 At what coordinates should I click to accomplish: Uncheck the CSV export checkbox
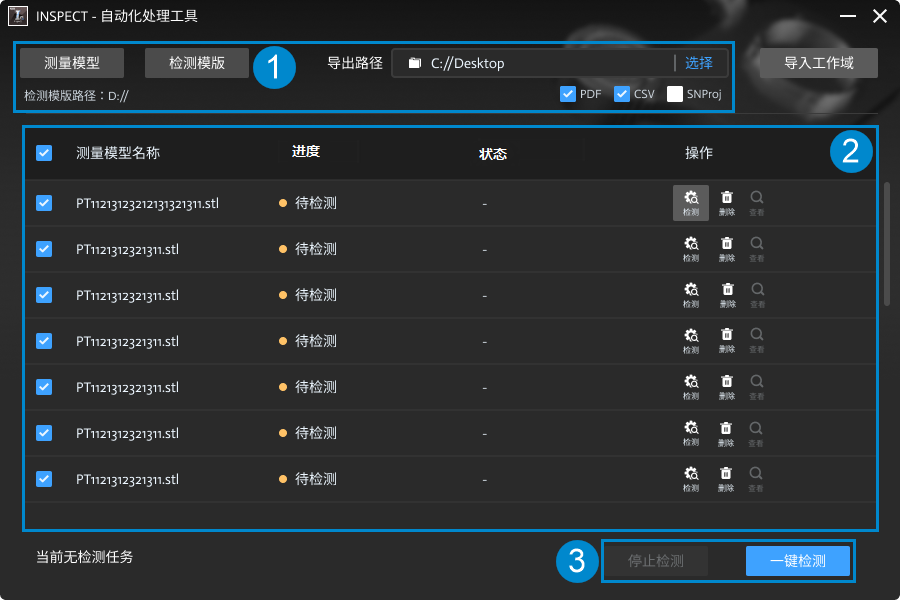click(x=622, y=94)
